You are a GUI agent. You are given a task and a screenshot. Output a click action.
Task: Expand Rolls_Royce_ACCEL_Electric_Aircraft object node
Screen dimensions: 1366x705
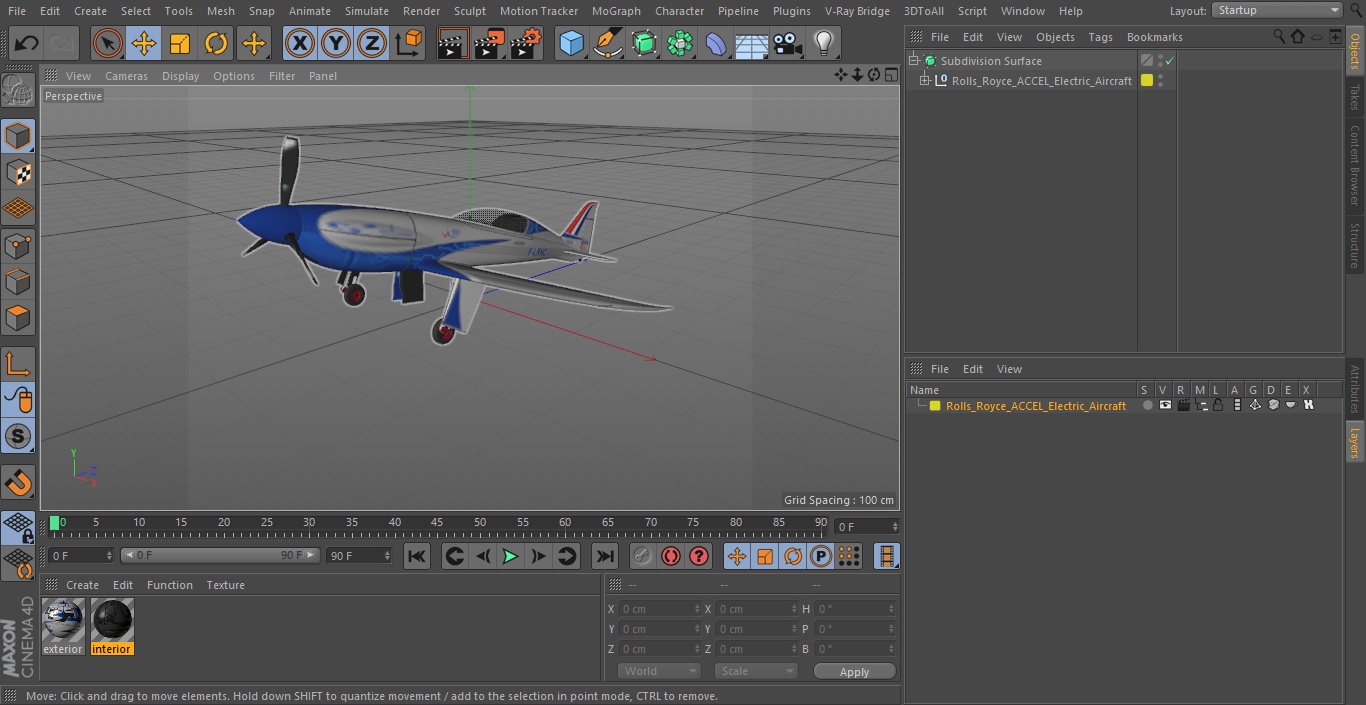point(925,81)
